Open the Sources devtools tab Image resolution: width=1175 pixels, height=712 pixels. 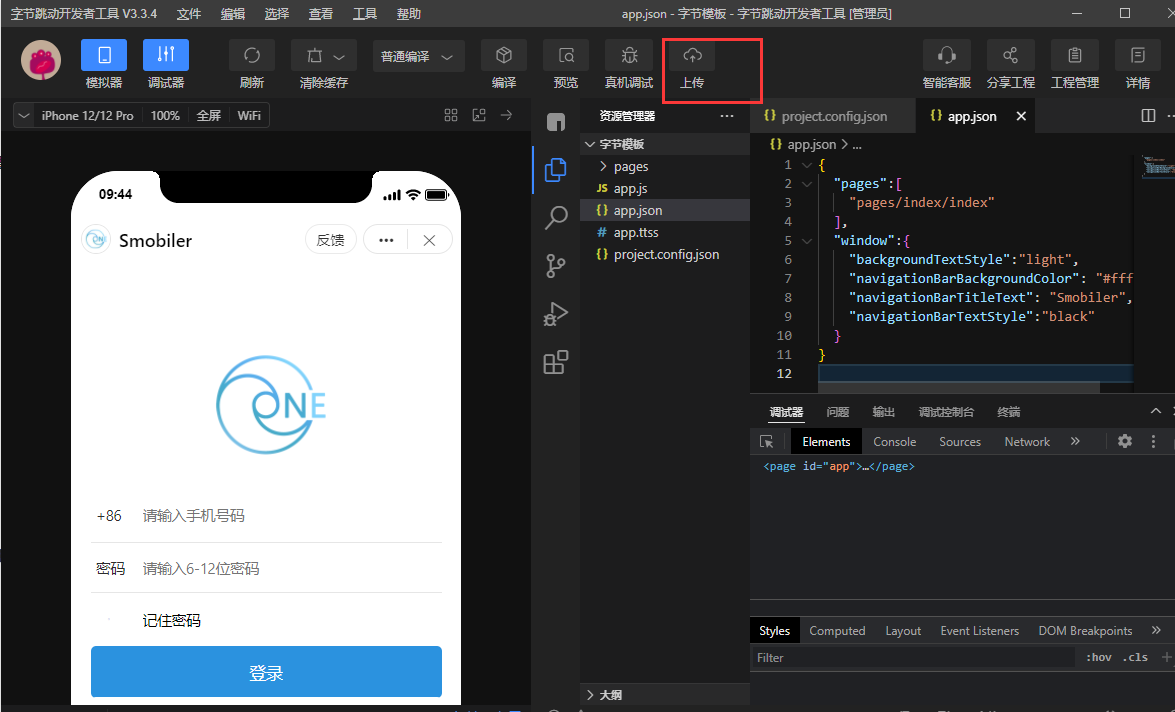point(959,441)
